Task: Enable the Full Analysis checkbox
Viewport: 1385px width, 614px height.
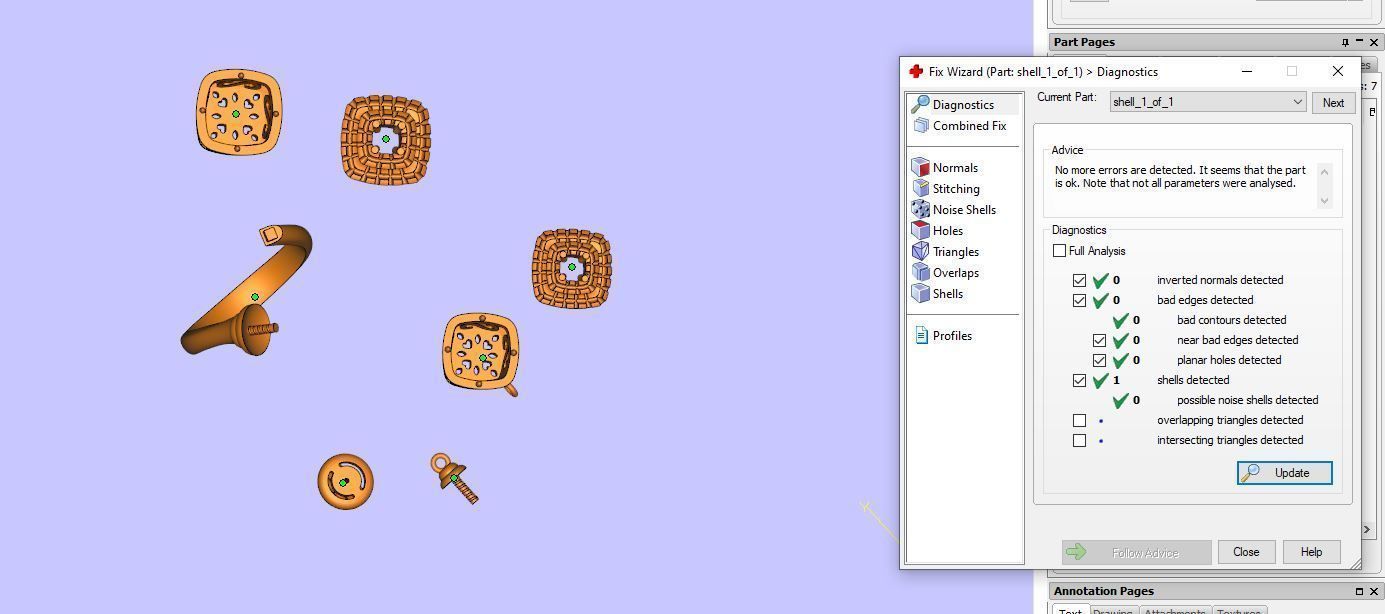Action: (x=1059, y=251)
